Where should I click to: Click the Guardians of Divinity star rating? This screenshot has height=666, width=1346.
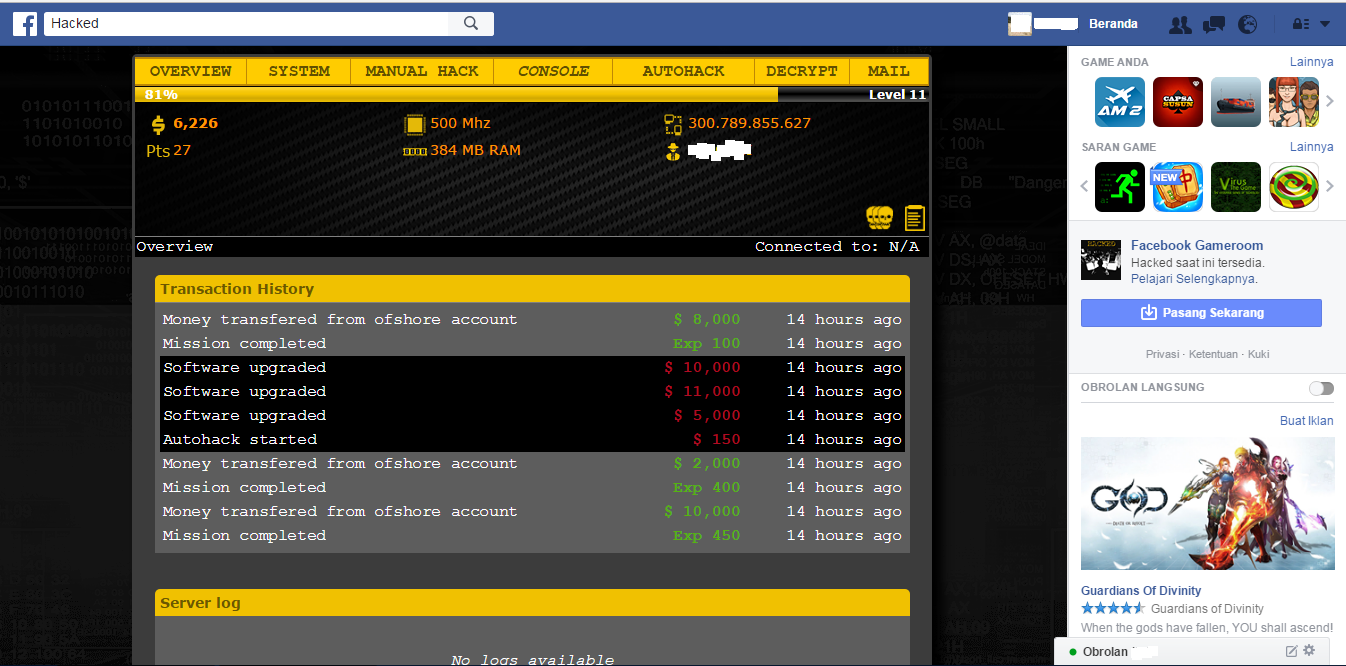1113,608
